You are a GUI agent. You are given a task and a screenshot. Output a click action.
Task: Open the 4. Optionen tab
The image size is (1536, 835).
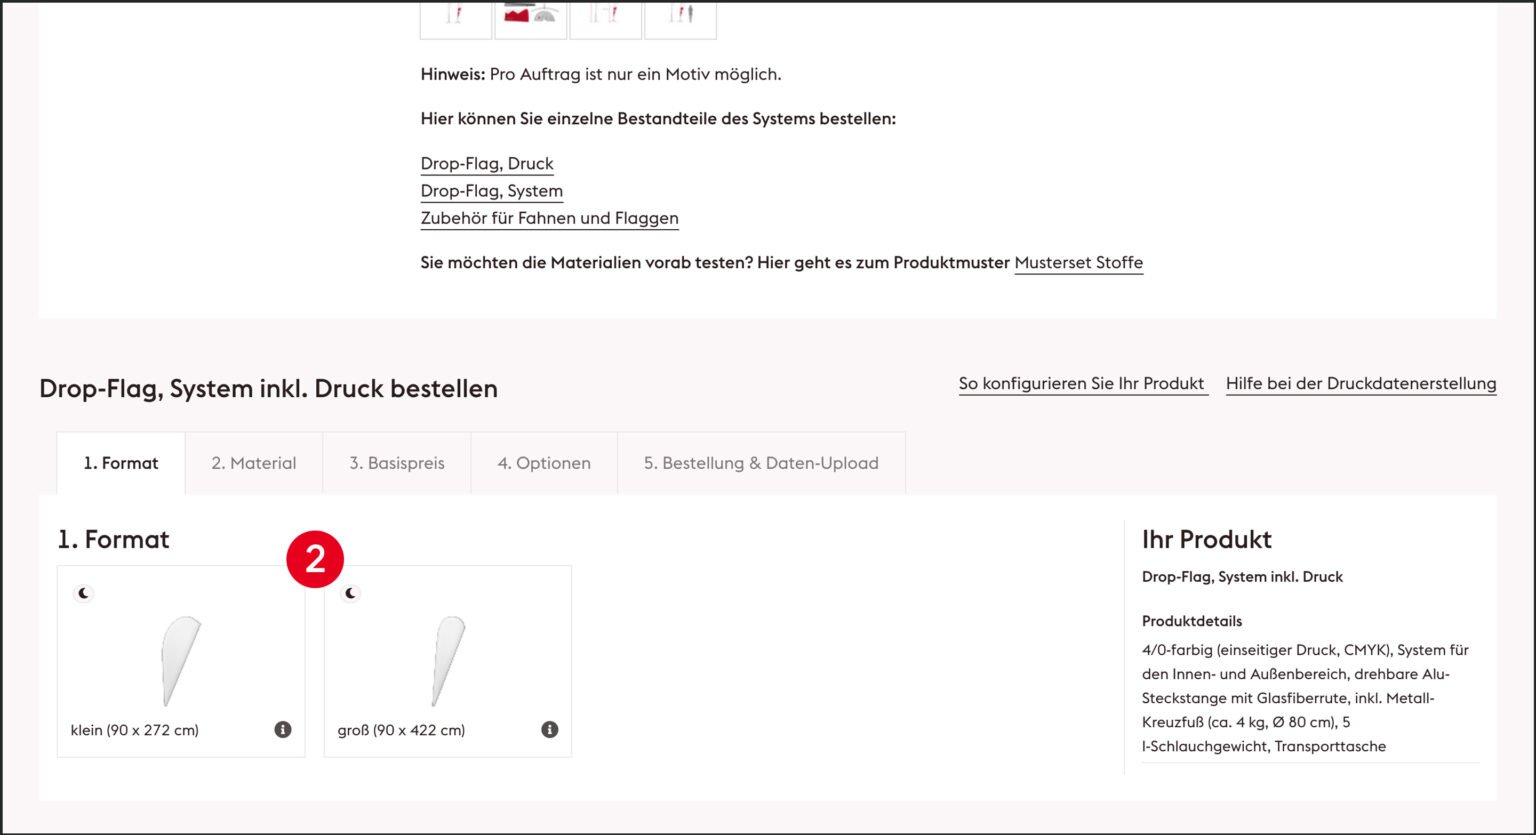tap(544, 463)
